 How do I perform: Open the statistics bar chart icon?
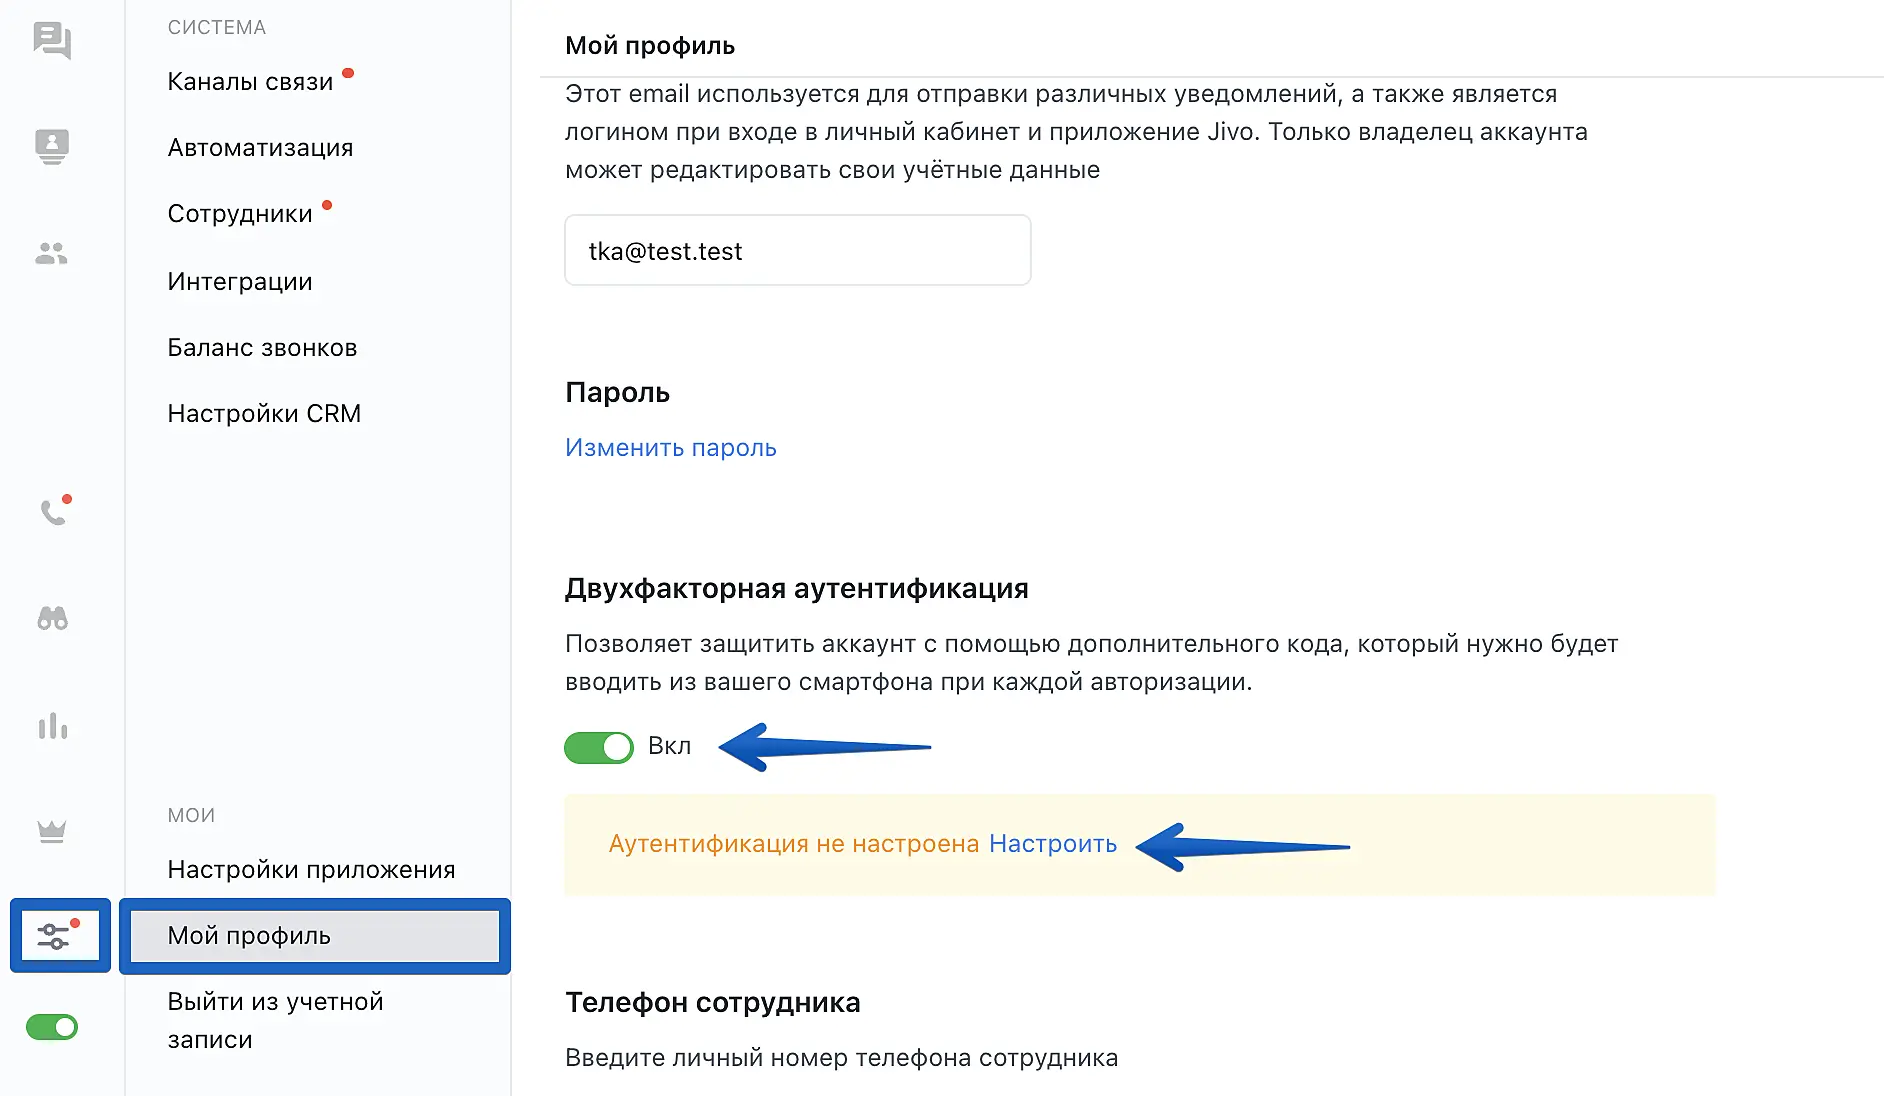pyautogui.click(x=52, y=726)
